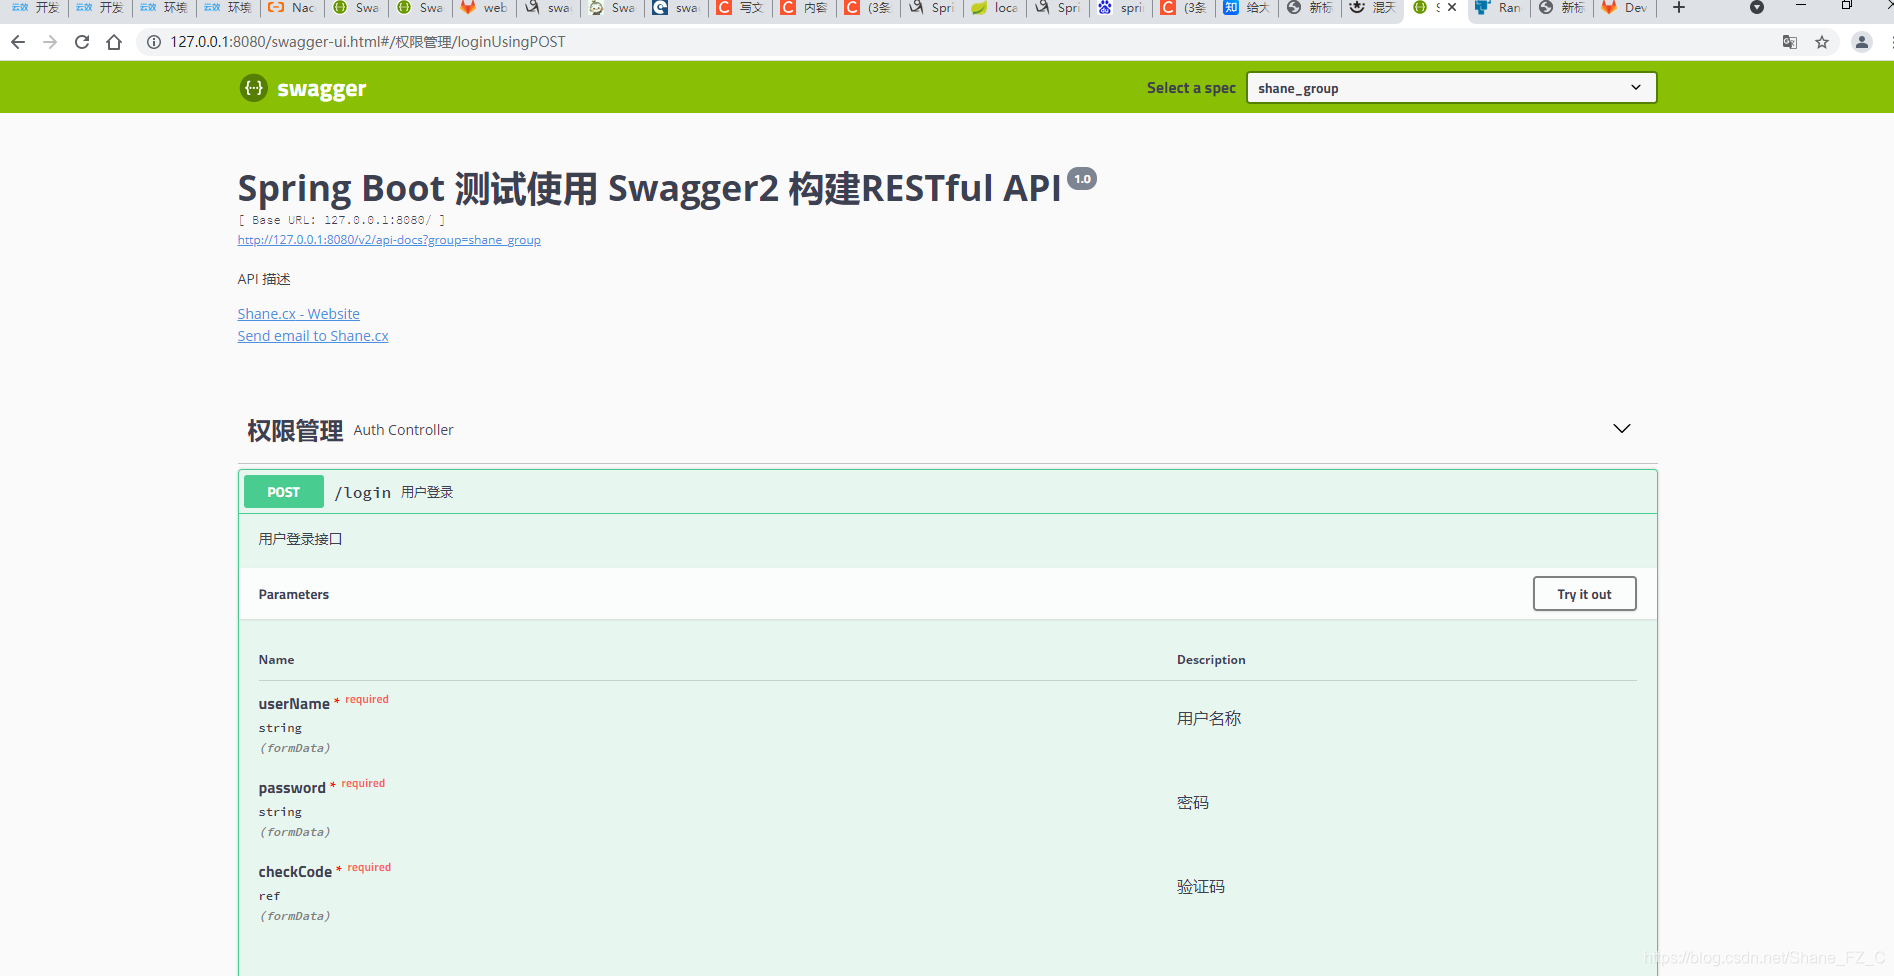Image resolution: width=1894 pixels, height=976 pixels.
Task: Click the tab search dropdown circle icon
Action: coord(1757,8)
